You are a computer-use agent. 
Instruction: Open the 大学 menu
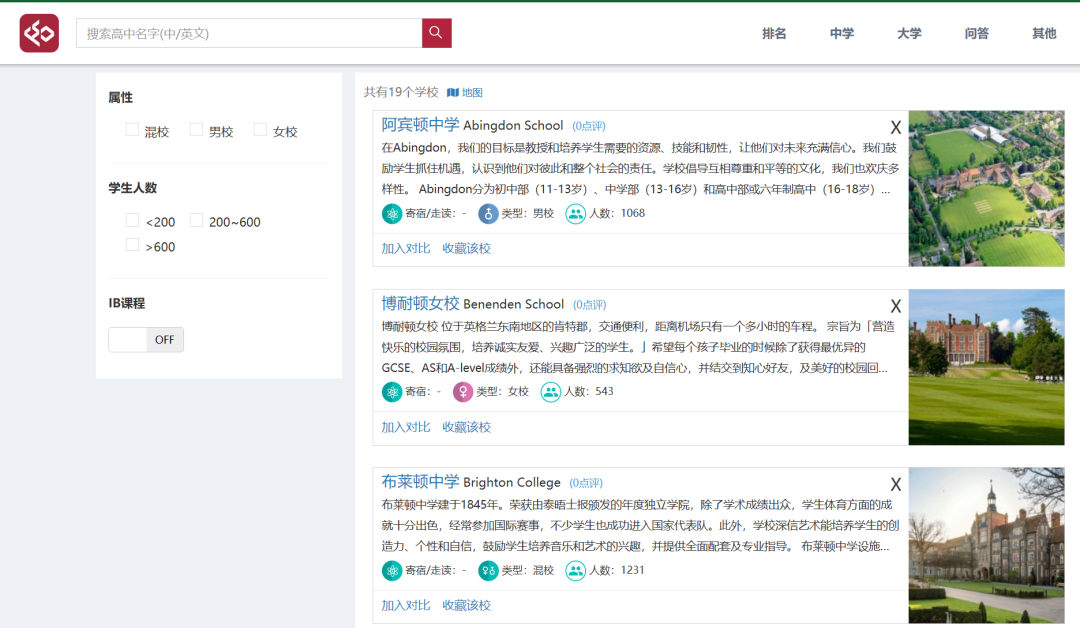[x=909, y=33]
